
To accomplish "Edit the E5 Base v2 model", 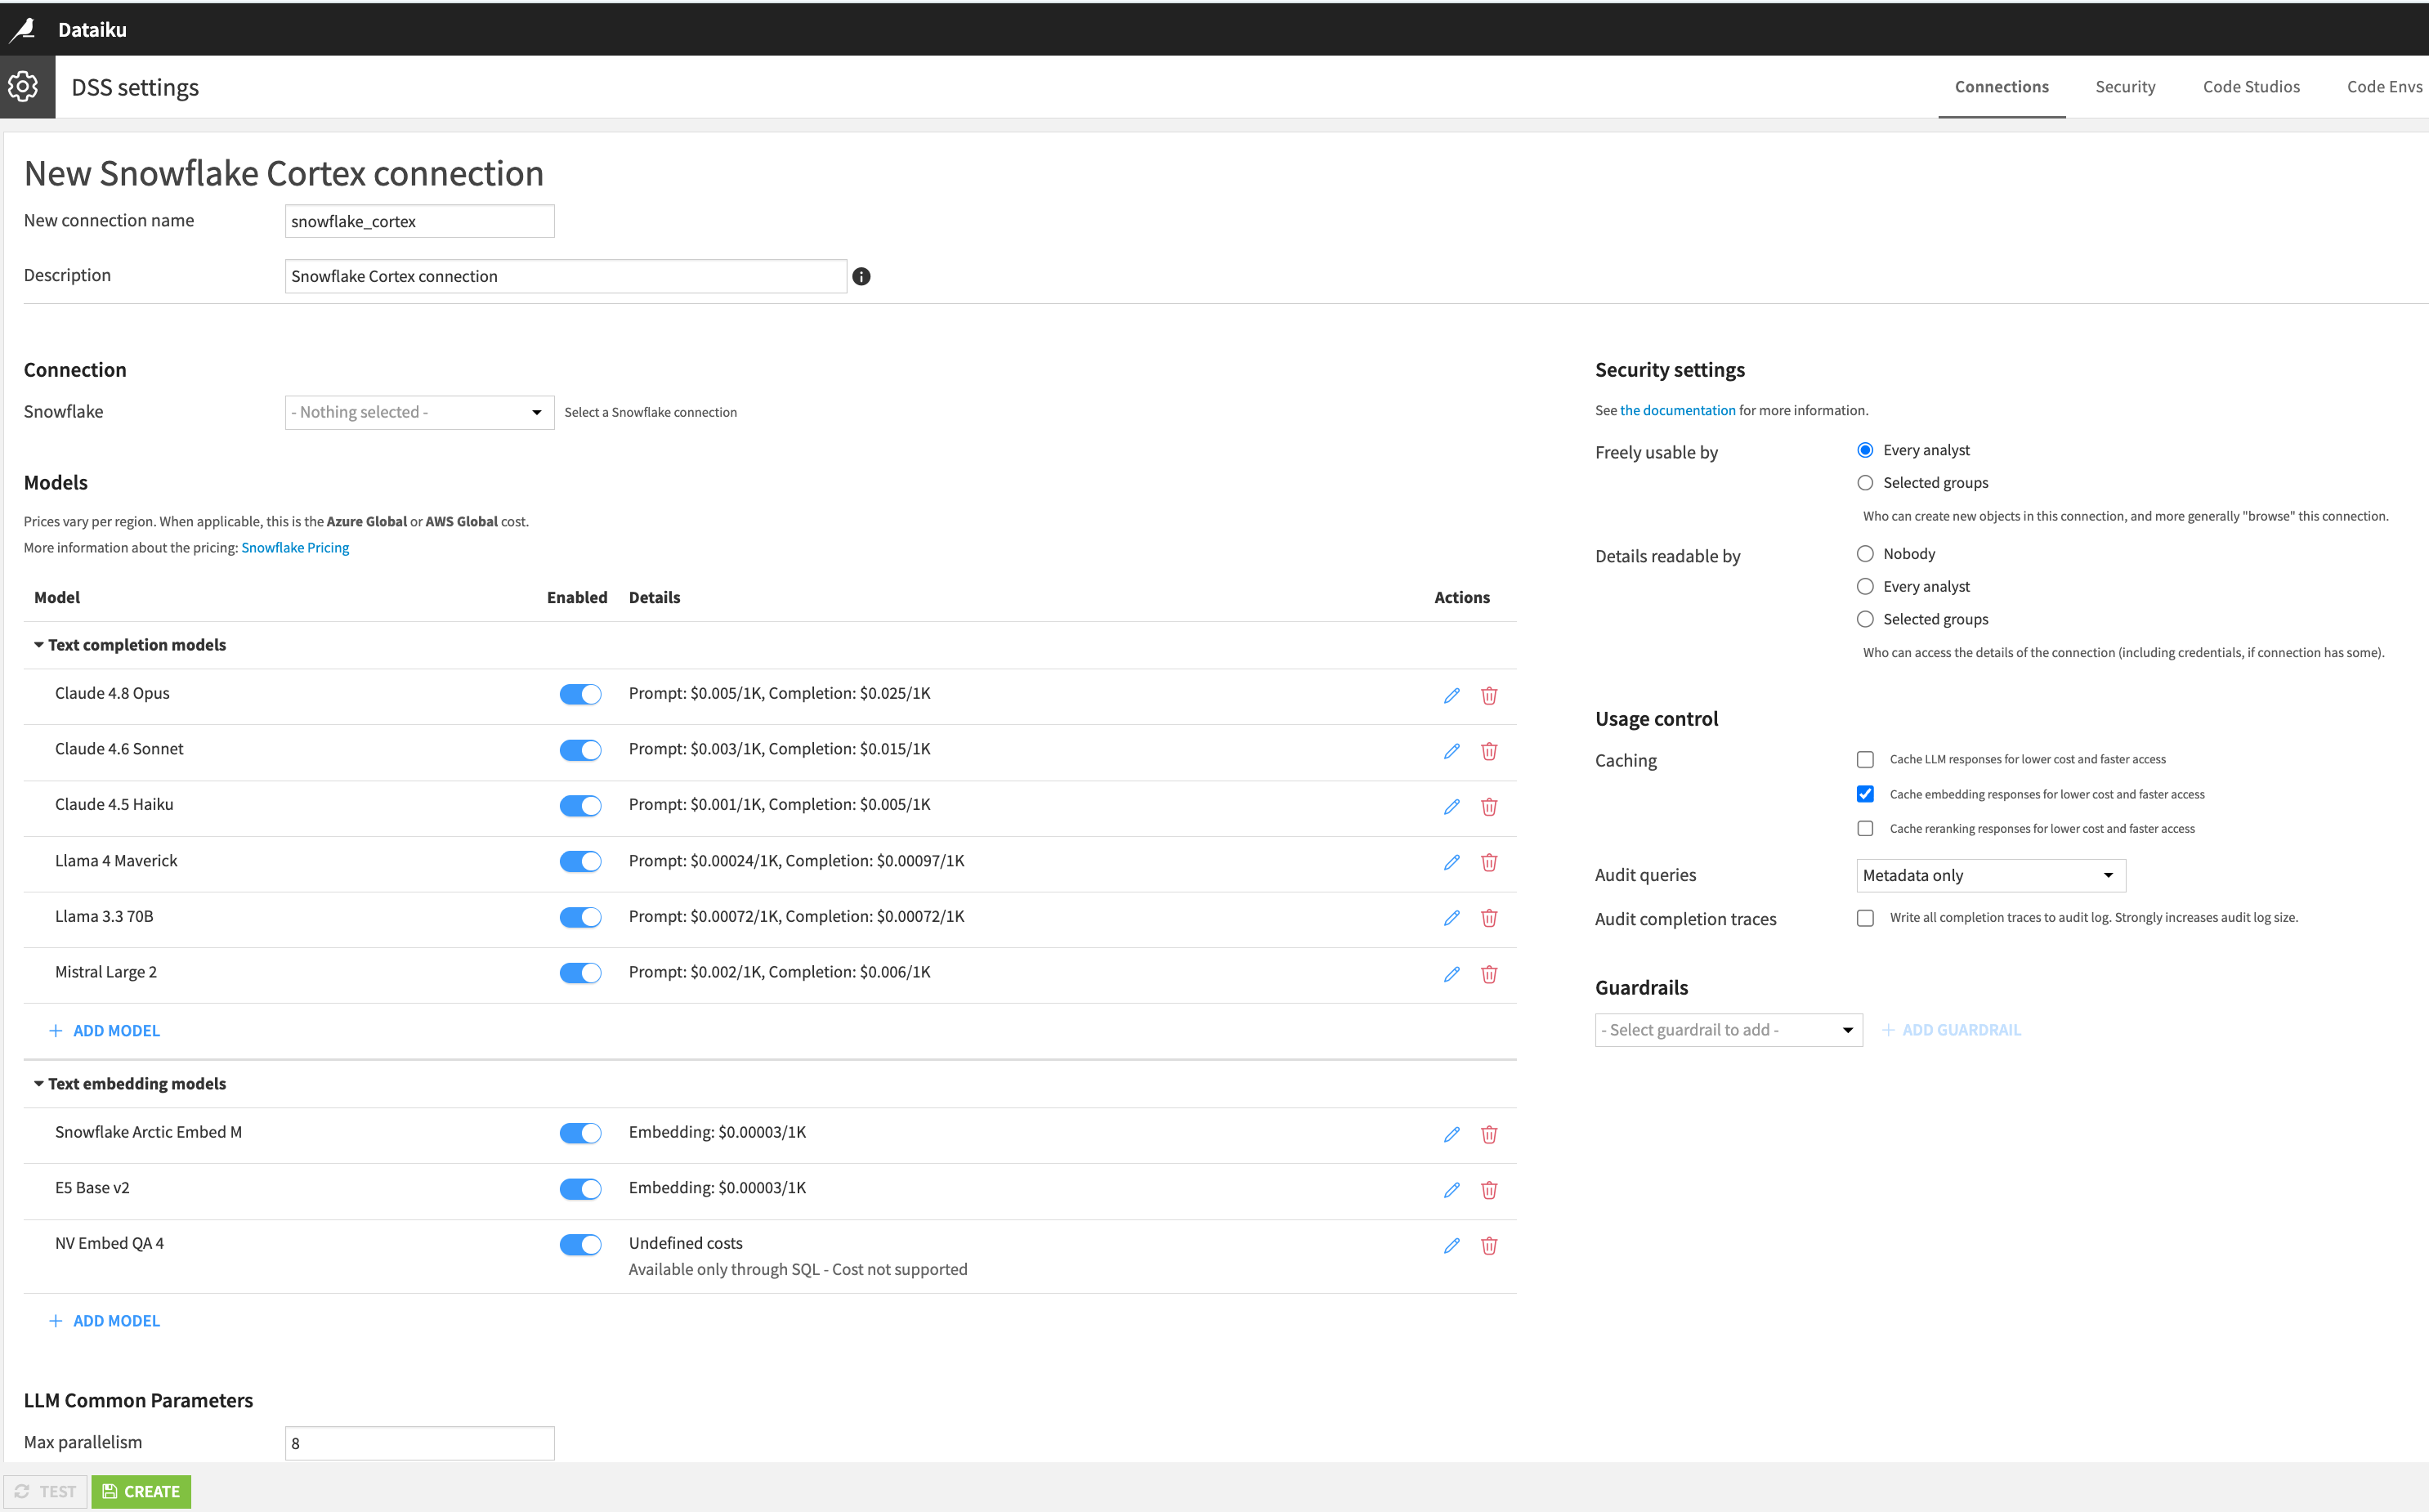I will pos(1451,1190).
